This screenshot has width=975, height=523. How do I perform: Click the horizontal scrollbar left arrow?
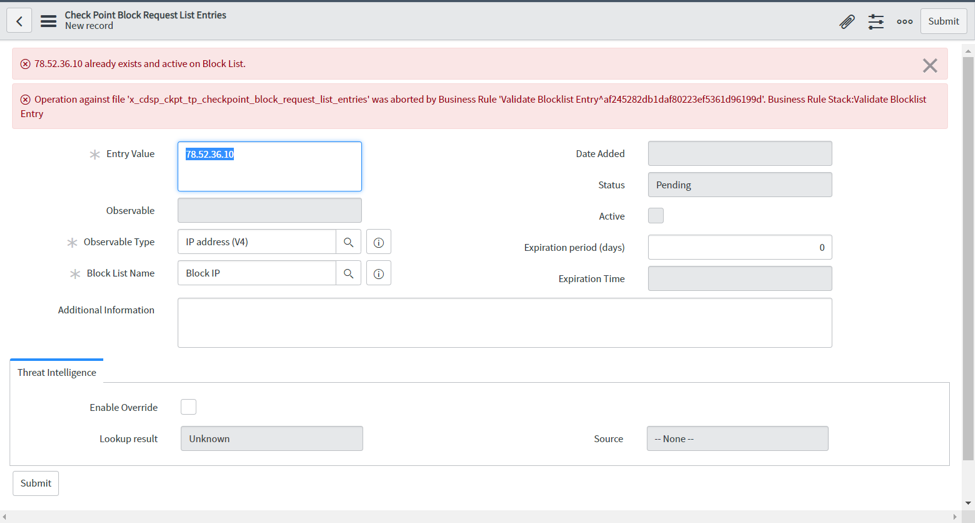click(x=5, y=517)
